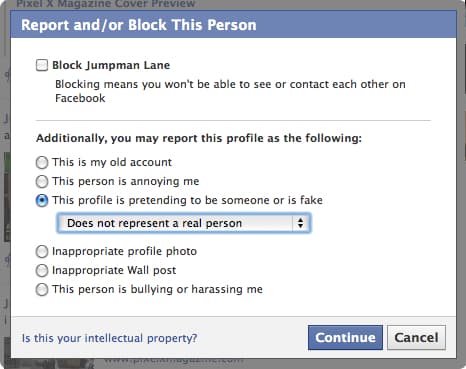The height and width of the screenshot is (369, 466).
Task: Click the "This person is annoying me" label
Action: click(126, 181)
